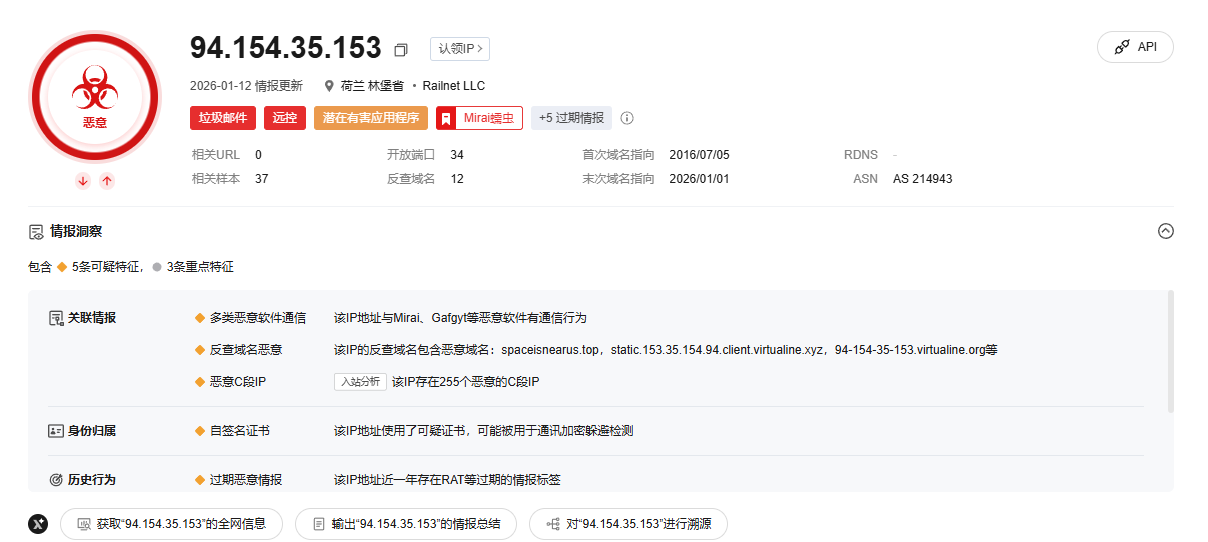Expand the +5 过期情报 tag

[x=571, y=118]
